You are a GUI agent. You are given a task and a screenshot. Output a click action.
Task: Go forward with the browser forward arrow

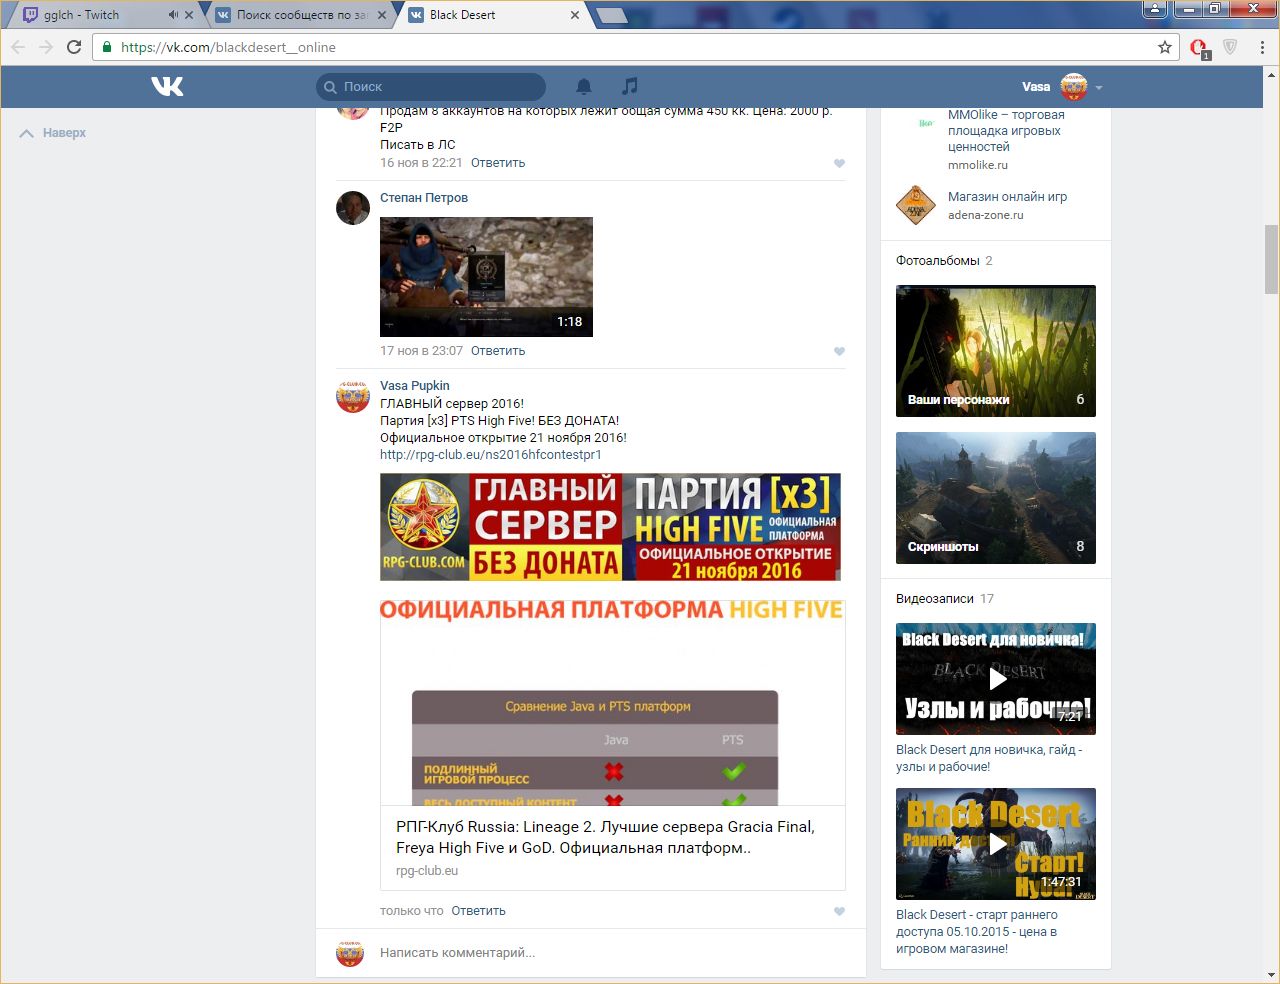pyautogui.click(x=46, y=47)
